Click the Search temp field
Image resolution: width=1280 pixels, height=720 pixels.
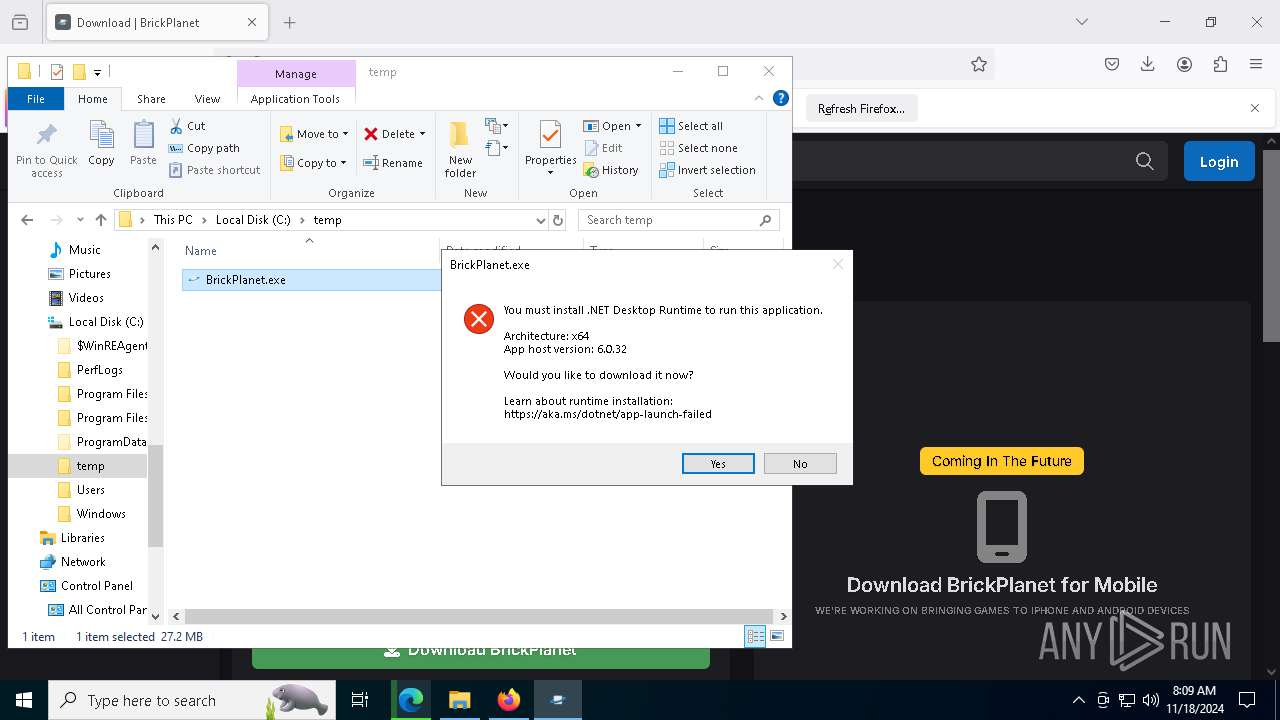[x=680, y=220]
